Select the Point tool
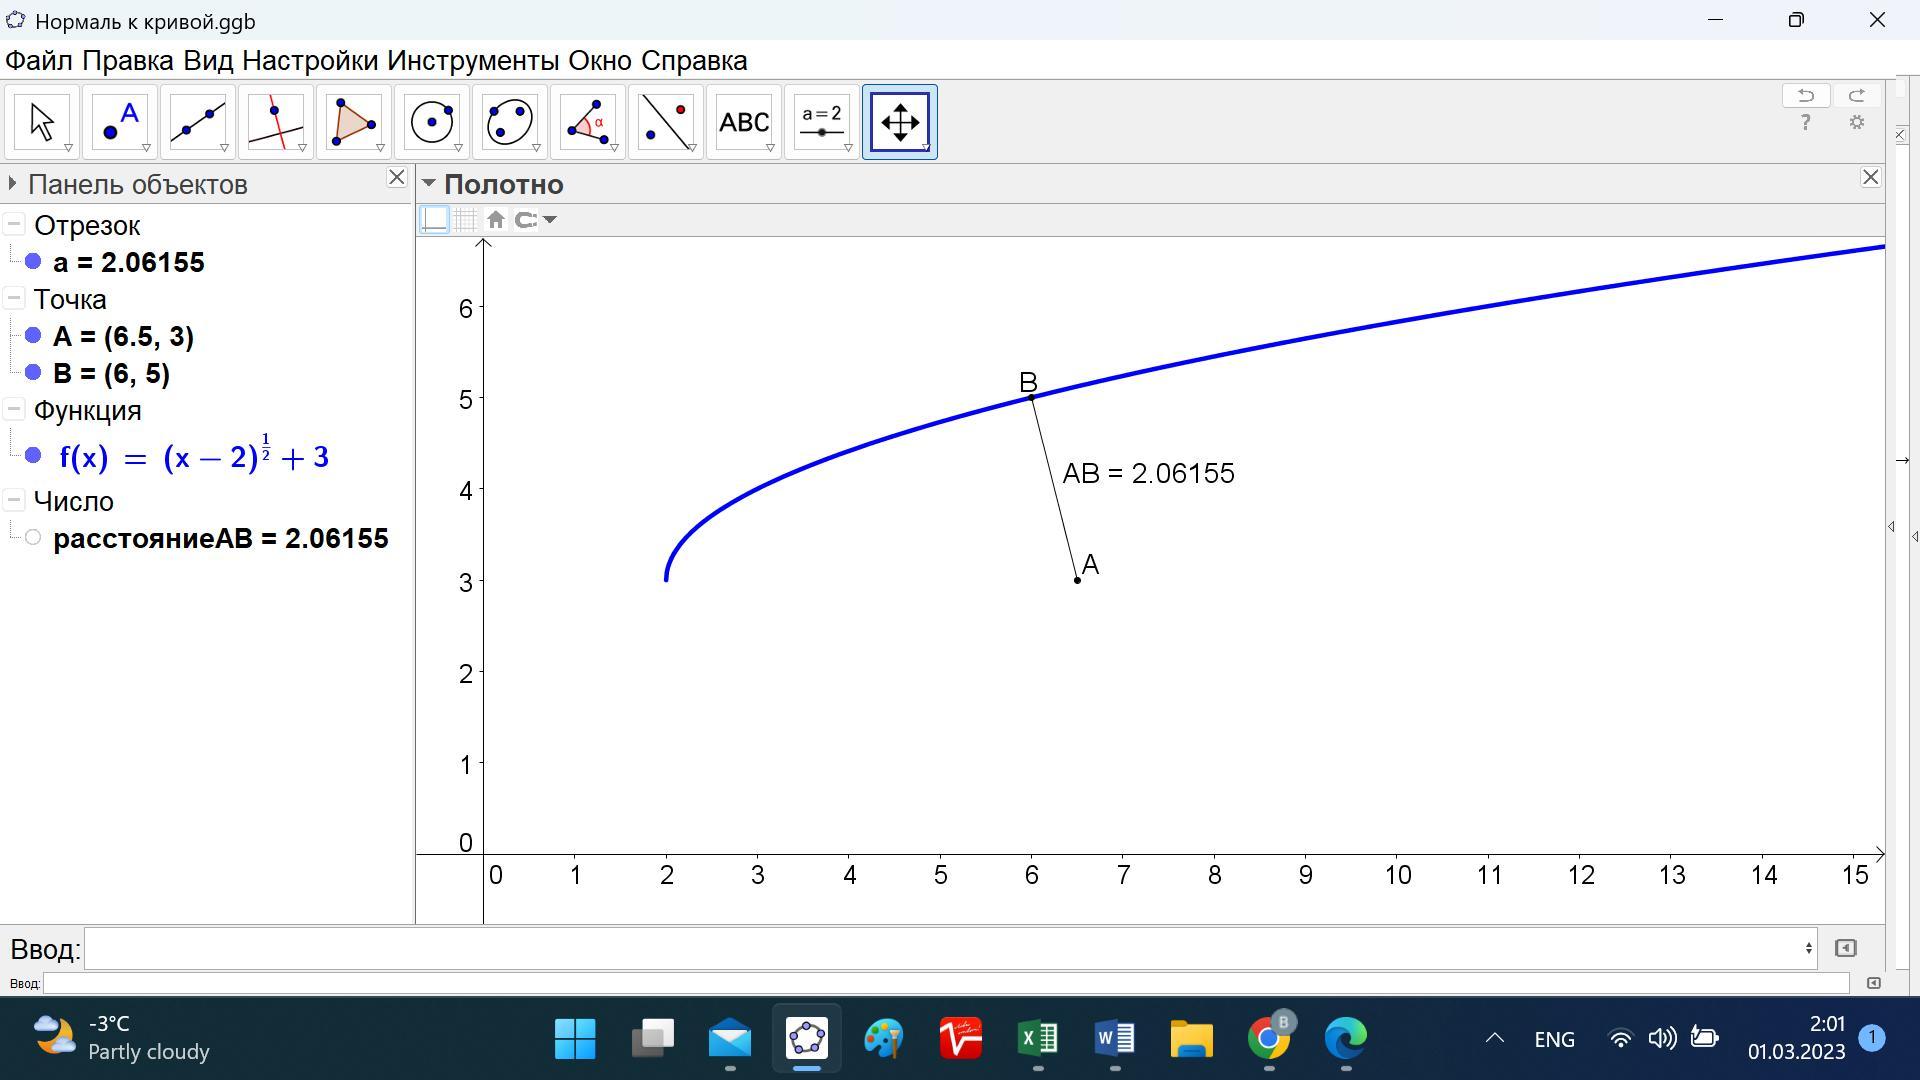 point(120,122)
